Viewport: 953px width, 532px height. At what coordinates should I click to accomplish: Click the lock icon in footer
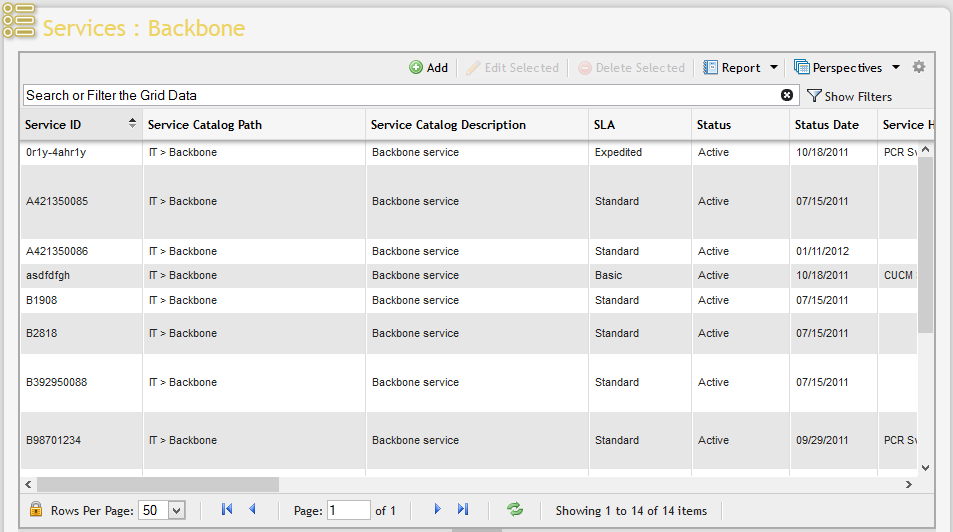[x=36, y=509]
